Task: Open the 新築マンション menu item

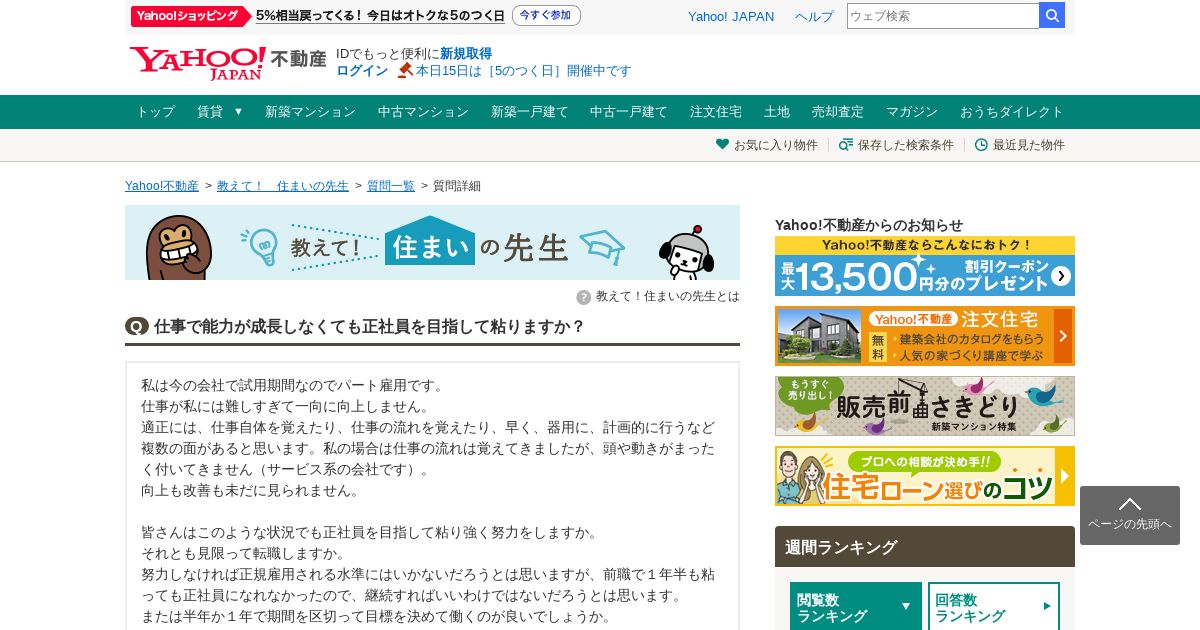Action: (x=310, y=112)
